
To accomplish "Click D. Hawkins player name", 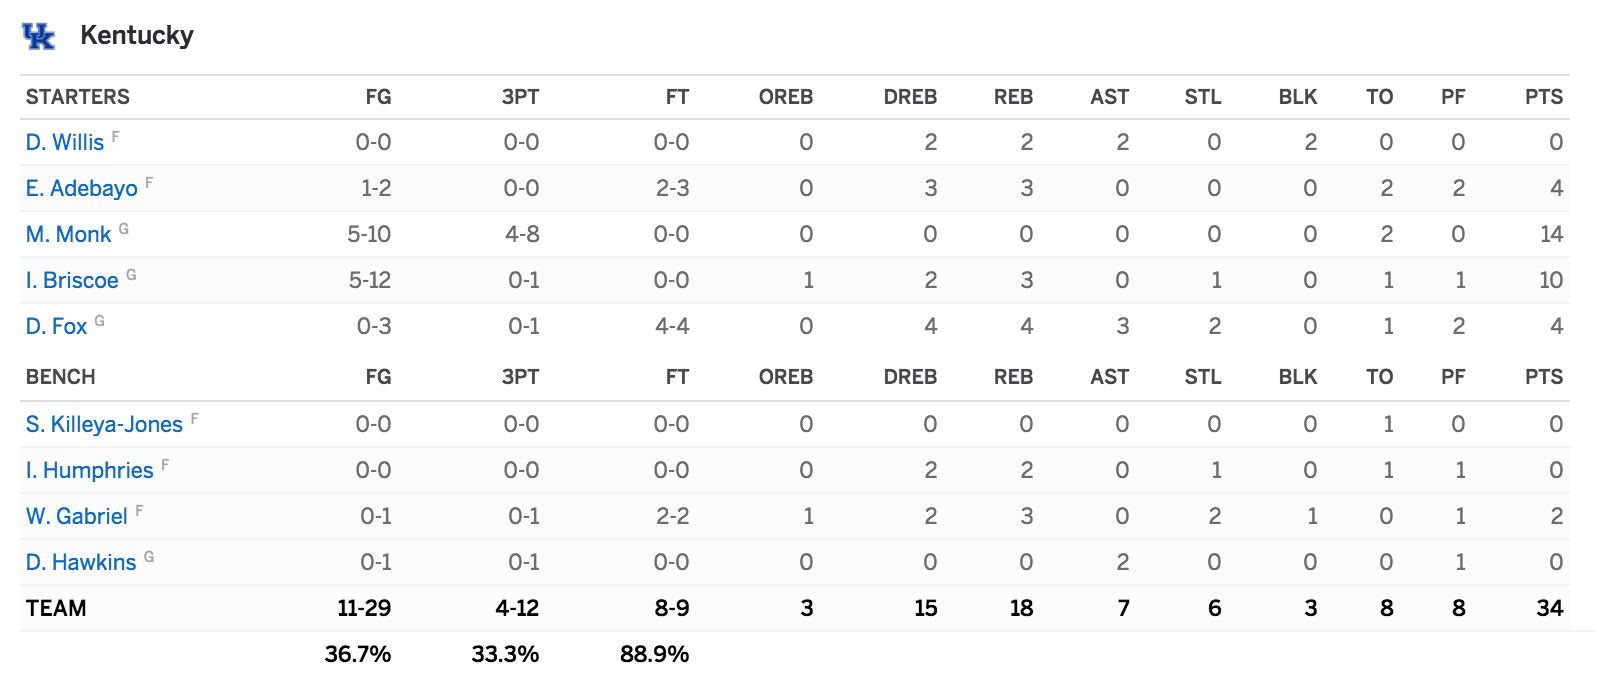I will [x=81, y=562].
